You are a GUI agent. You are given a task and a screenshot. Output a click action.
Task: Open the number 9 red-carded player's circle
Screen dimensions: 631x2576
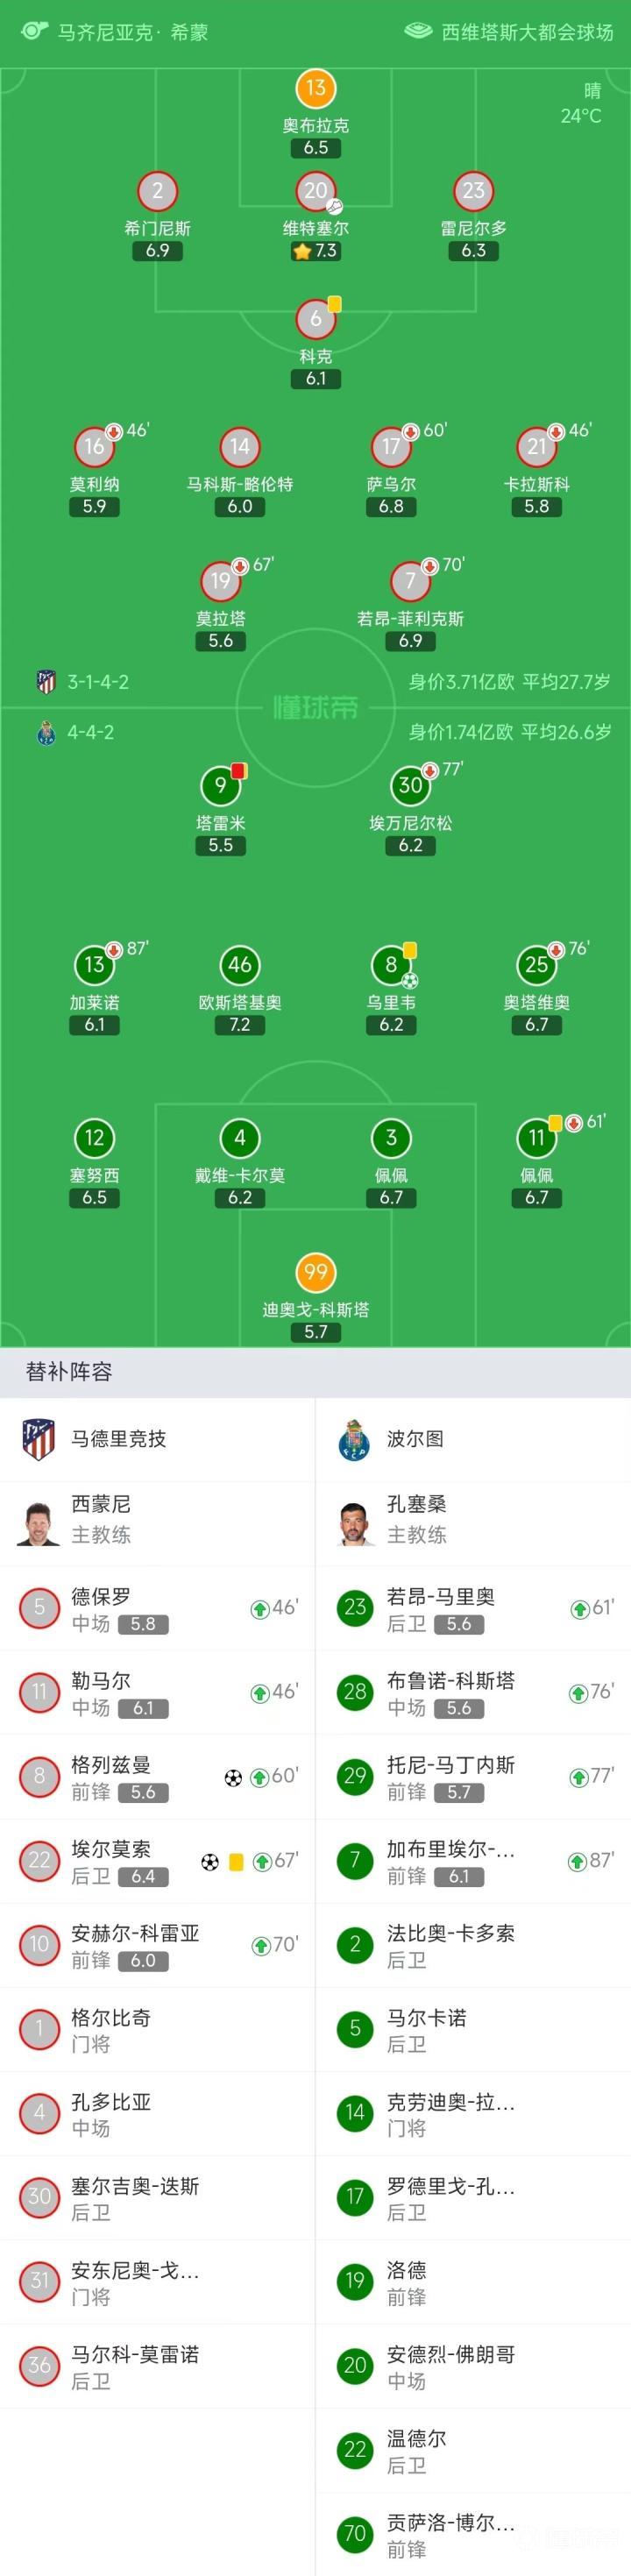220,786
